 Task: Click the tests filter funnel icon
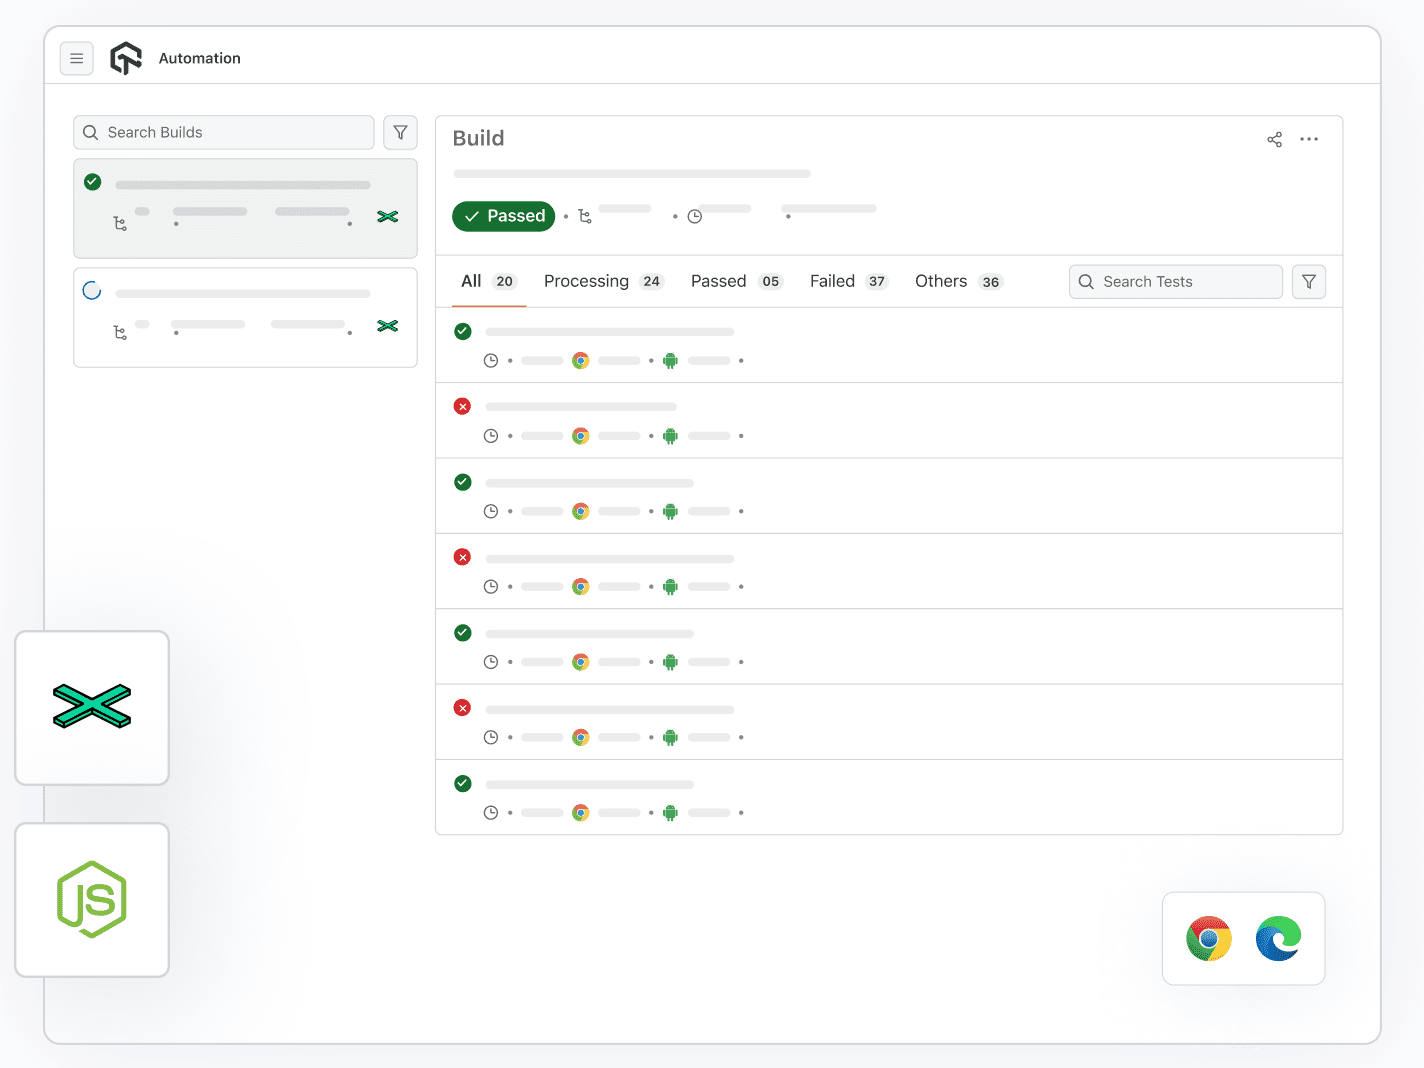[x=1308, y=282]
